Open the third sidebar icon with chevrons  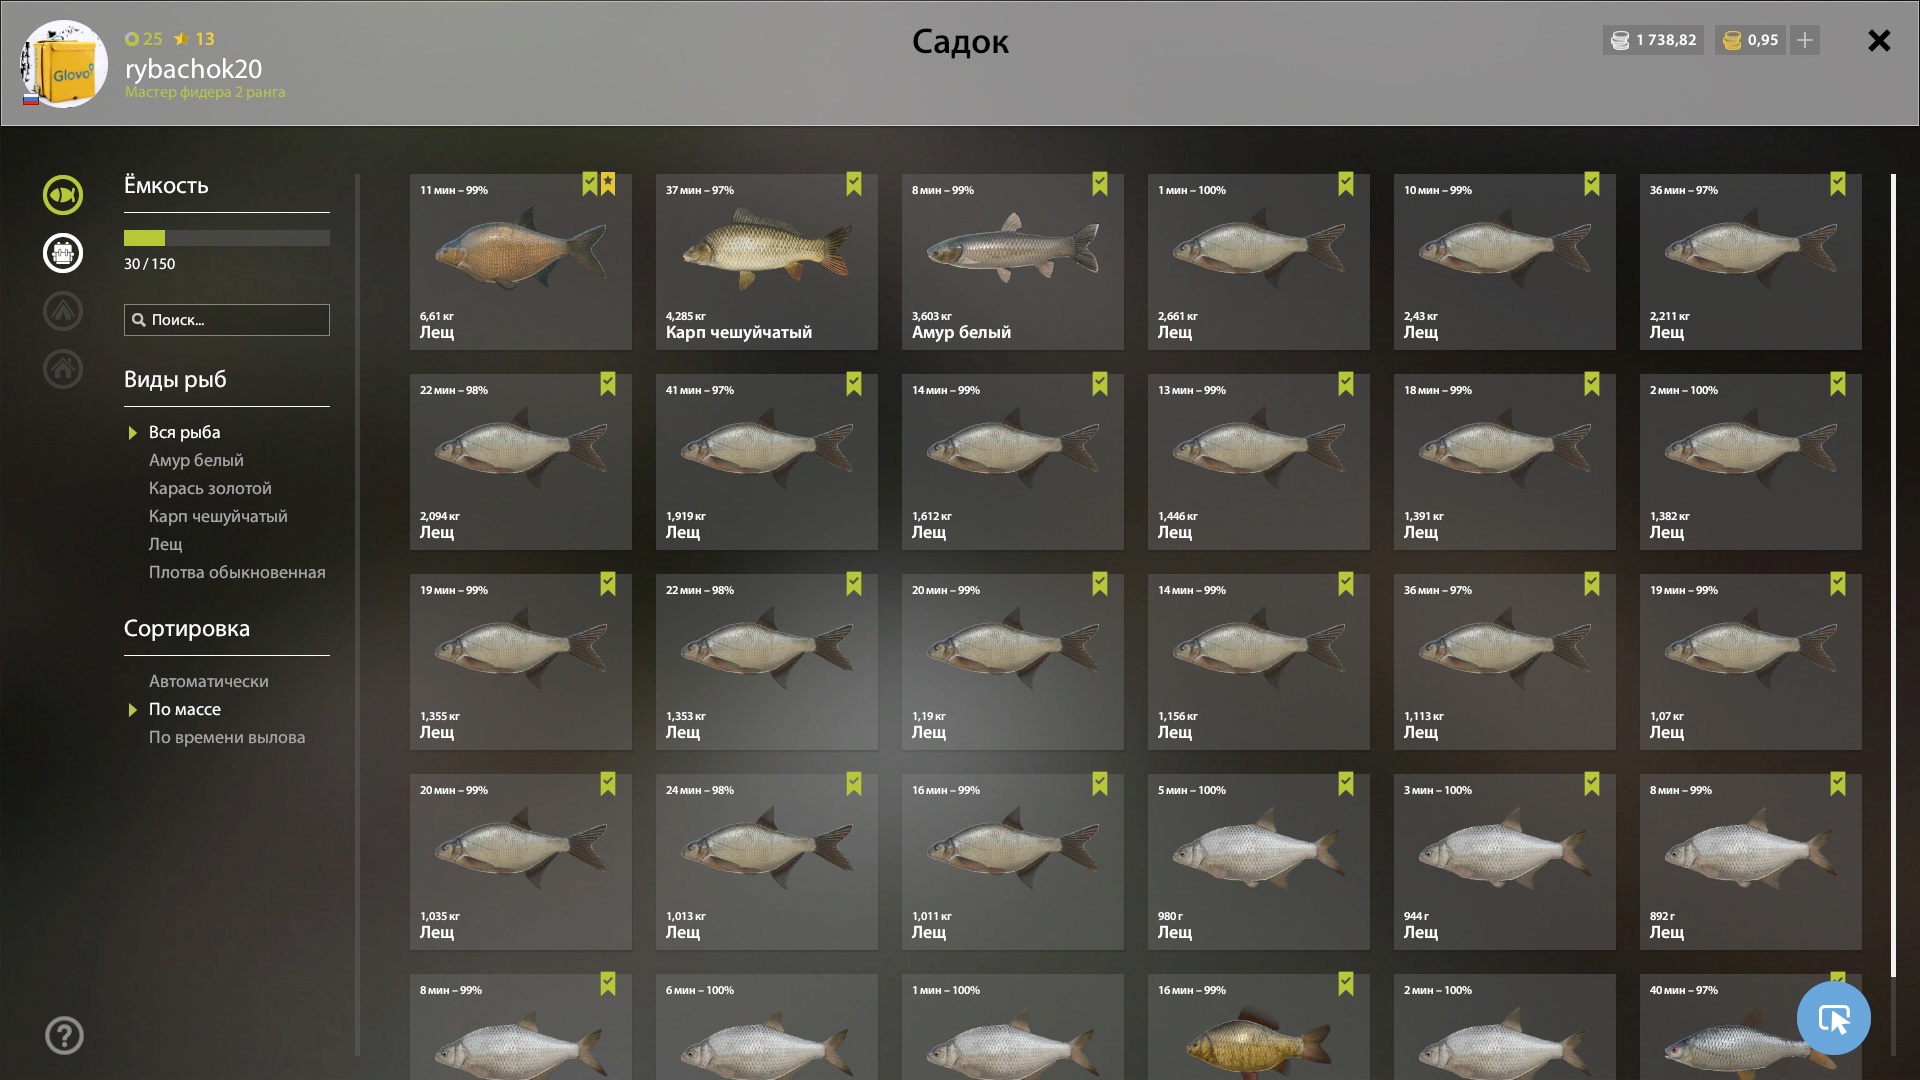[x=62, y=311]
